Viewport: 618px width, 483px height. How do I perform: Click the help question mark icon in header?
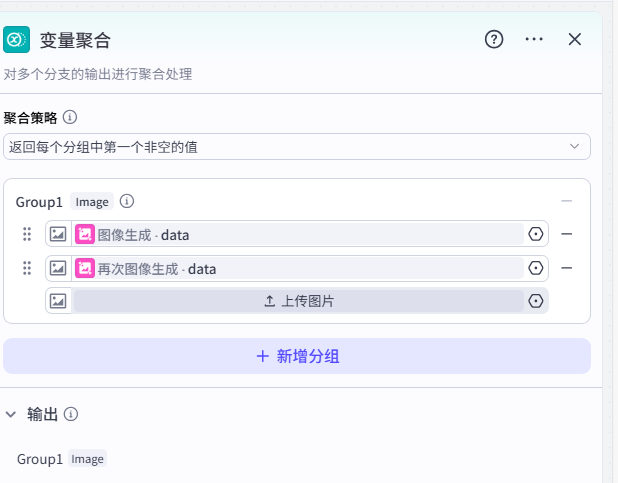(494, 40)
